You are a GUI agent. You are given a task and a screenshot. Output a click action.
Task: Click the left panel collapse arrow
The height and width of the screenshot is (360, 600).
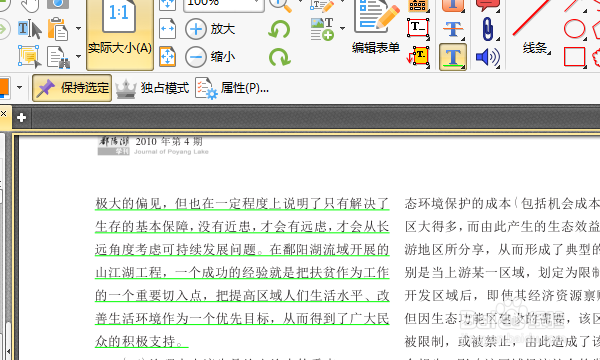8,351
